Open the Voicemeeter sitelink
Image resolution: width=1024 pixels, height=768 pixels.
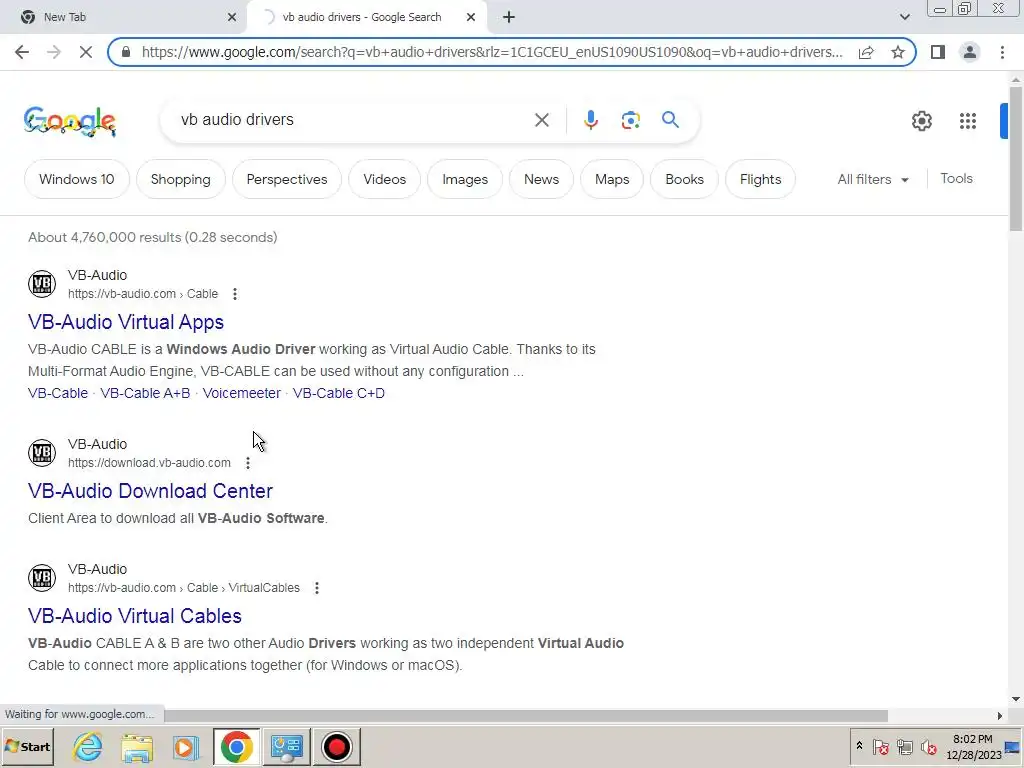[242, 393]
